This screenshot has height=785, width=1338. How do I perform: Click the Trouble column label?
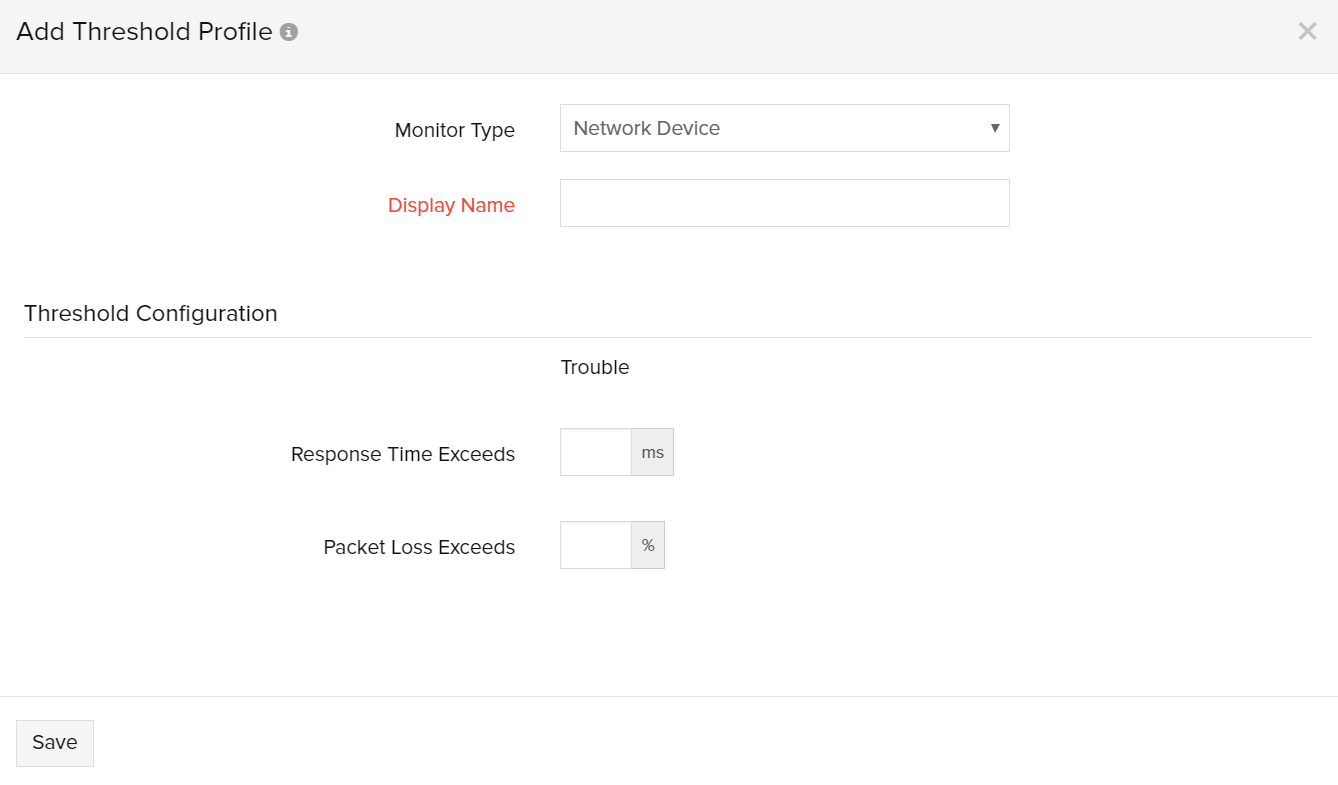595,367
